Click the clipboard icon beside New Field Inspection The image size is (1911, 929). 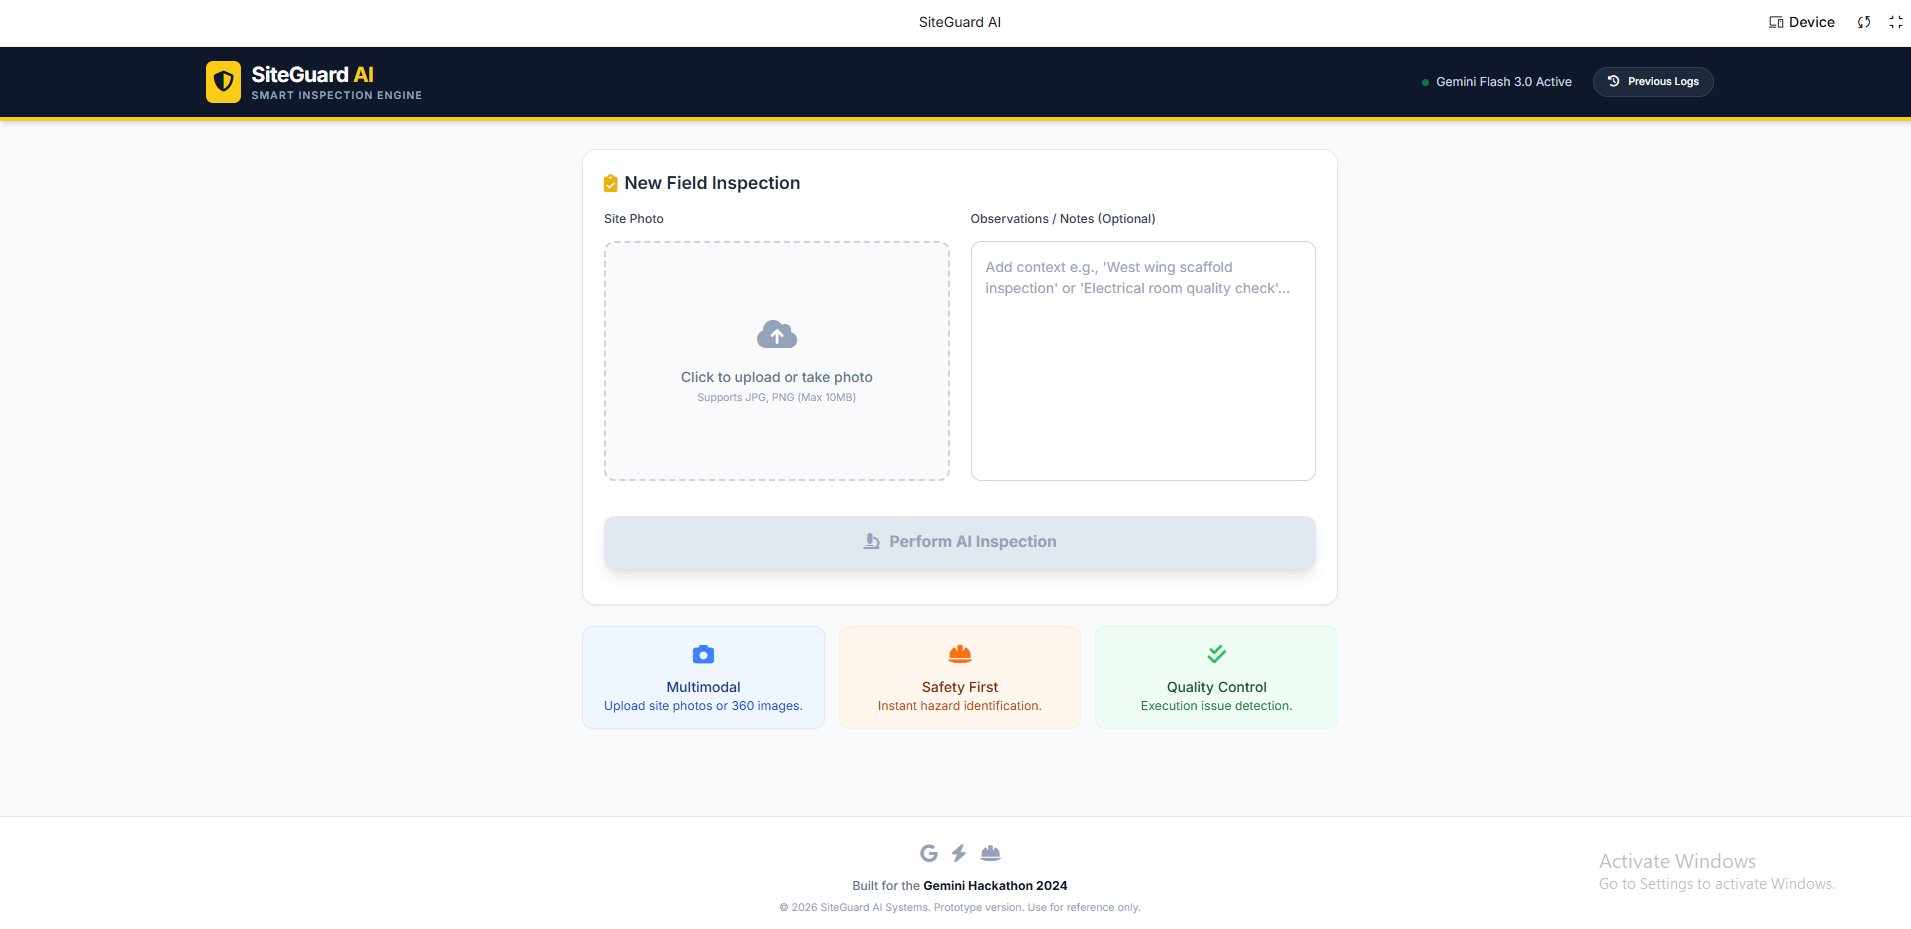point(610,183)
